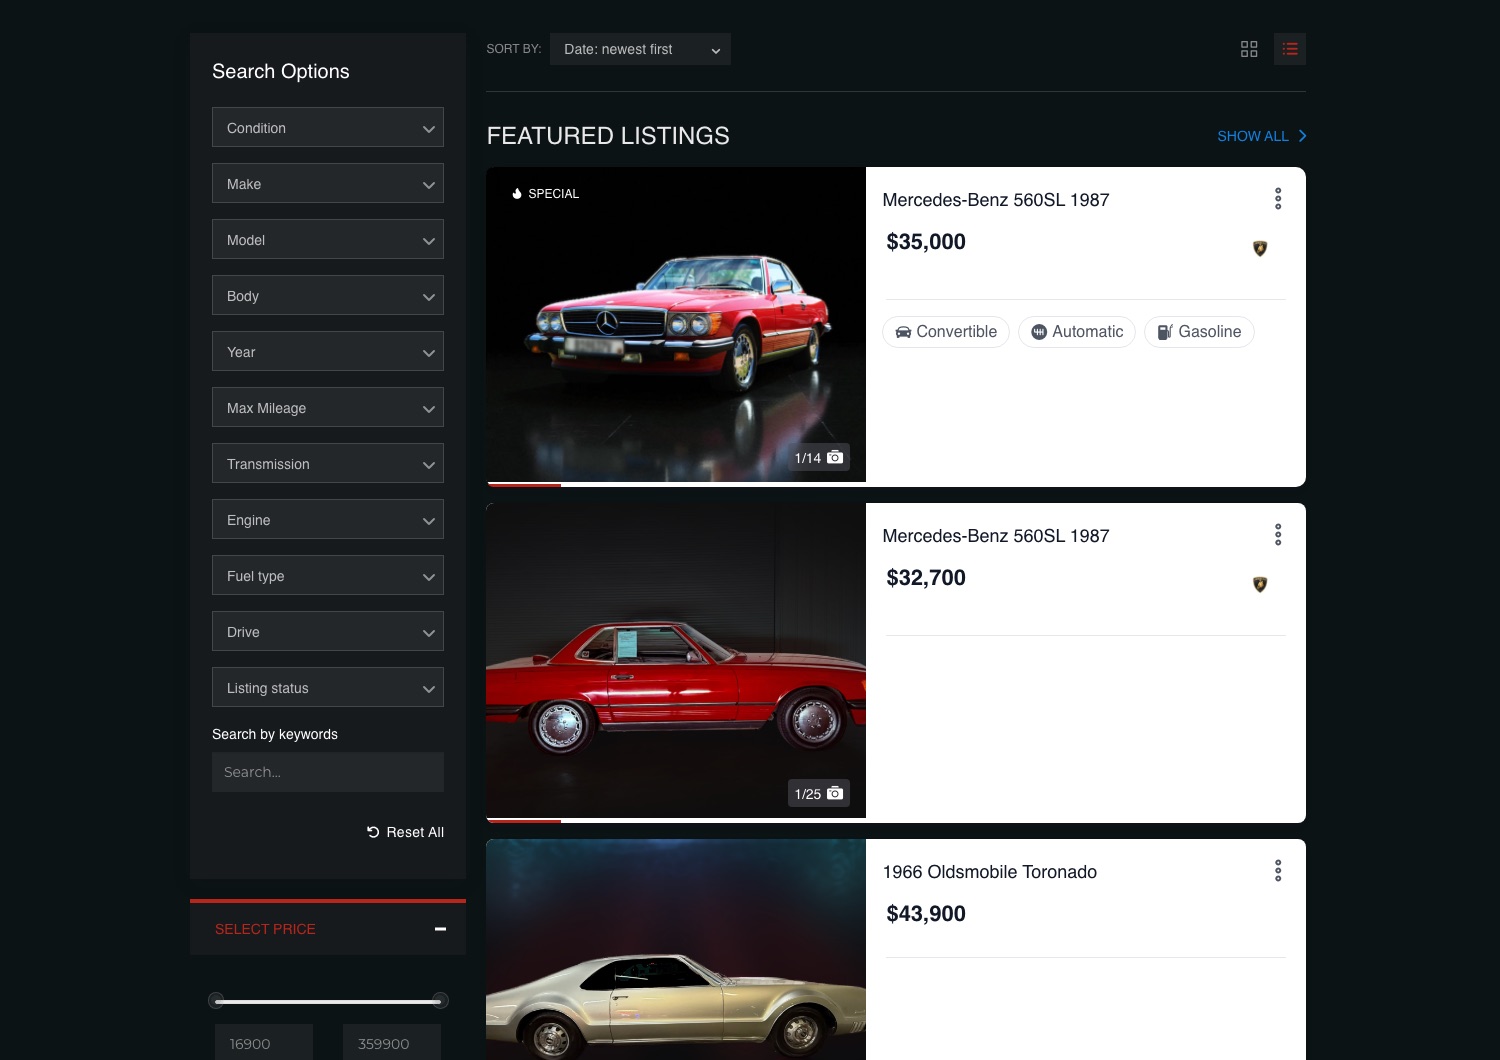This screenshot has width=1500, height=1060.
Task: Click the $35,000 price text
Action: [926, 242]
